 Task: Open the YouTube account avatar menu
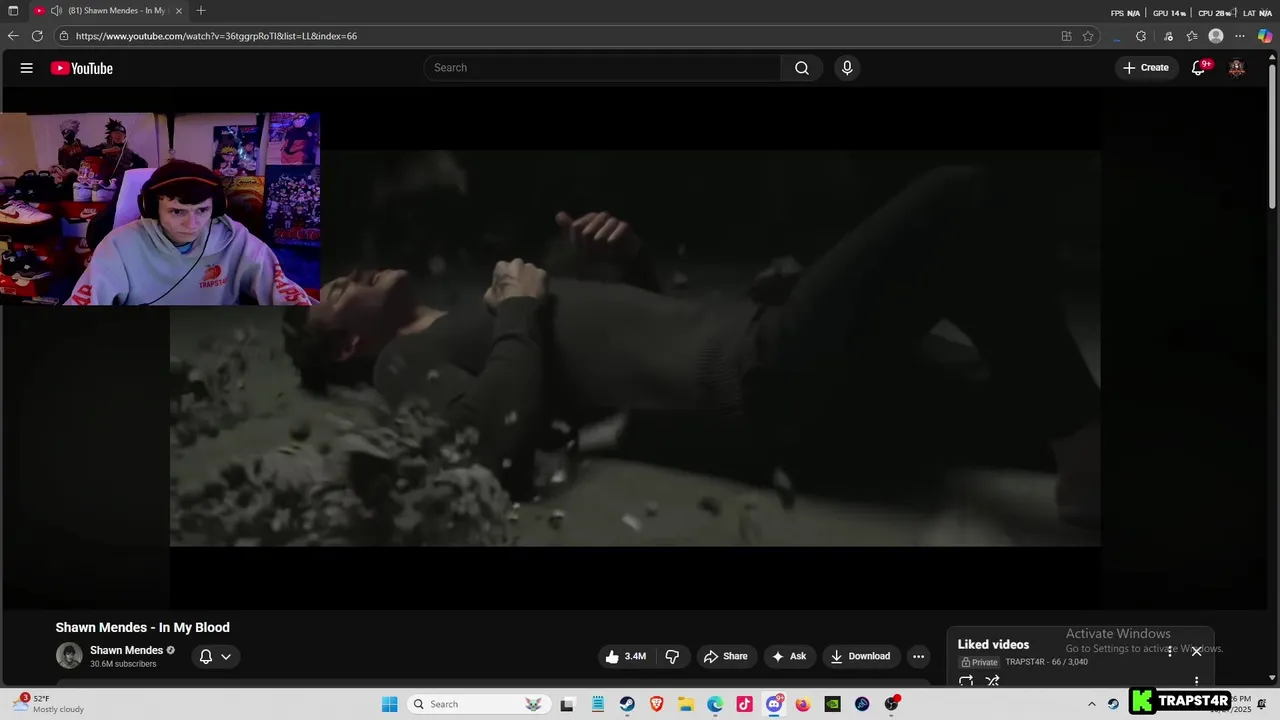tap(1237, 68)
